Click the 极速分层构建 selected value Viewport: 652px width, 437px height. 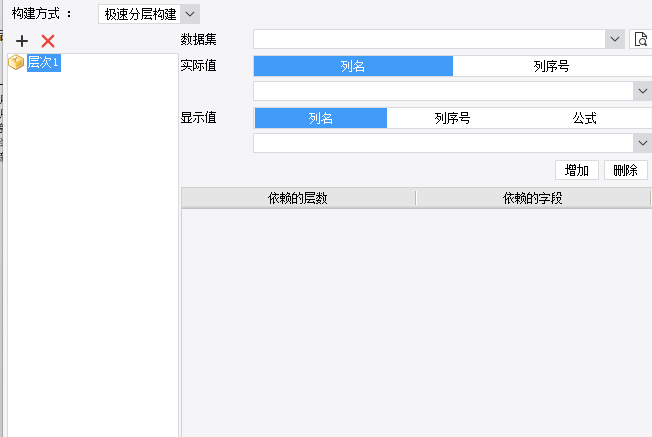point(141,14)
